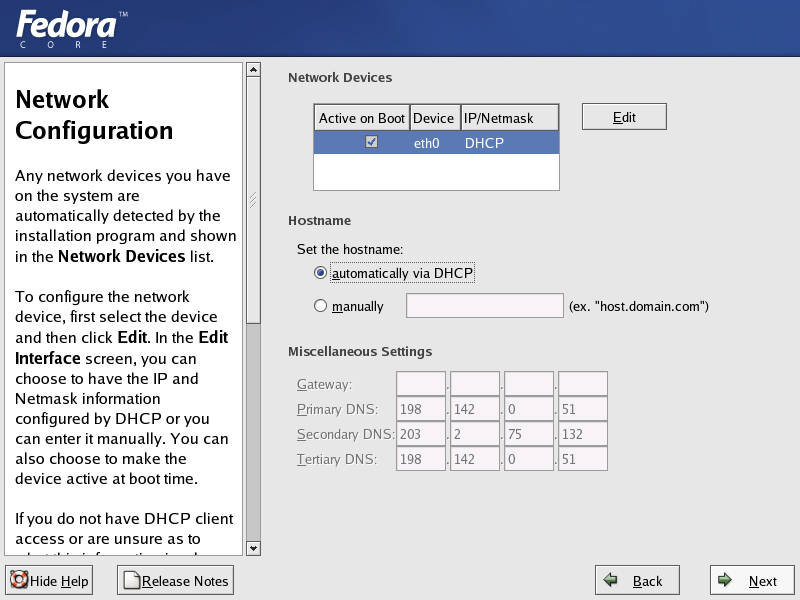Click the Hide Help button label
The image size is (800, 600).
coord(59,581)
